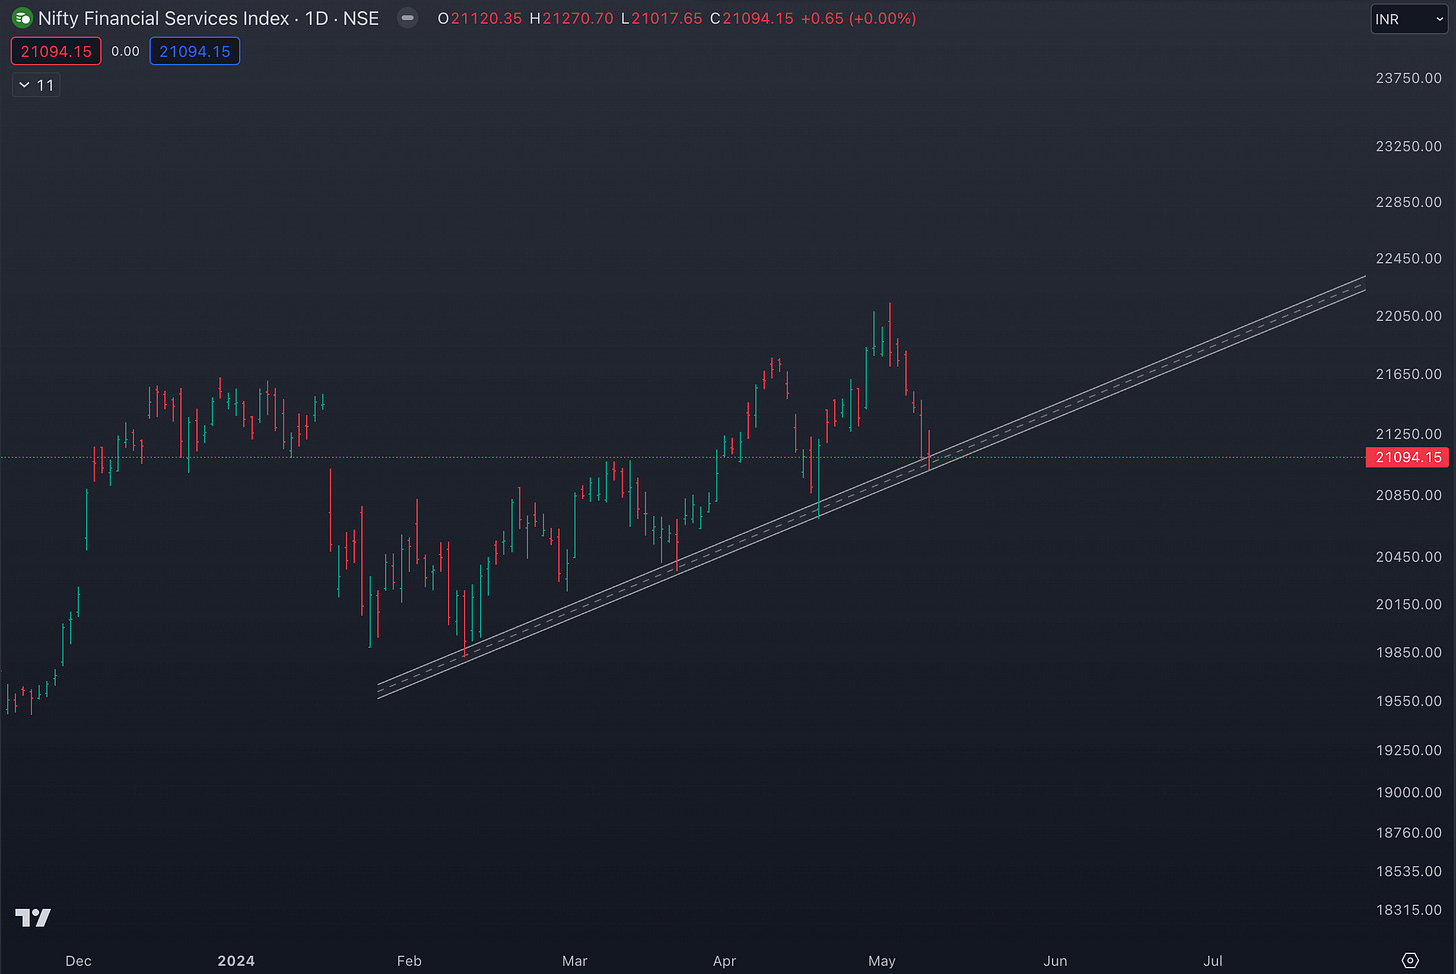Open chart settings gear icon at bottom right
Viewport: 1456px width, 974px height.
point(1410,960)
